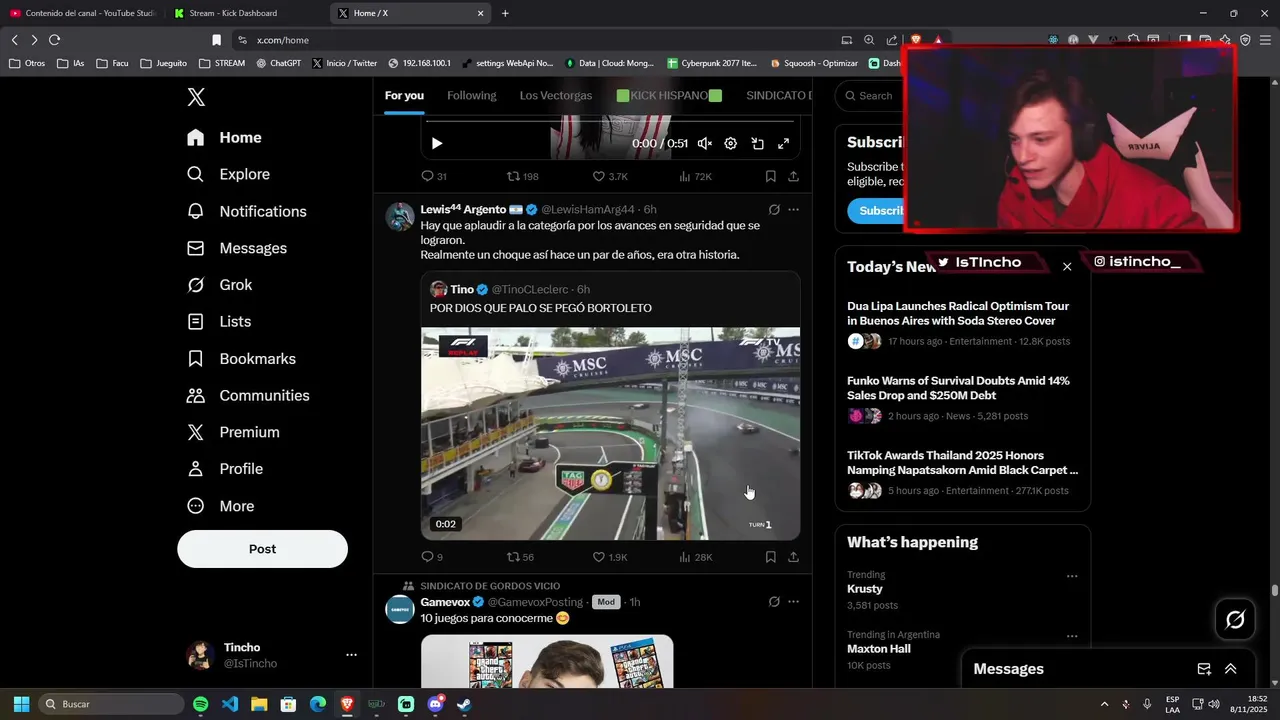Screen dimensions: 1280x720
Task: Open Profile in the sidebar
Action: 225,469
